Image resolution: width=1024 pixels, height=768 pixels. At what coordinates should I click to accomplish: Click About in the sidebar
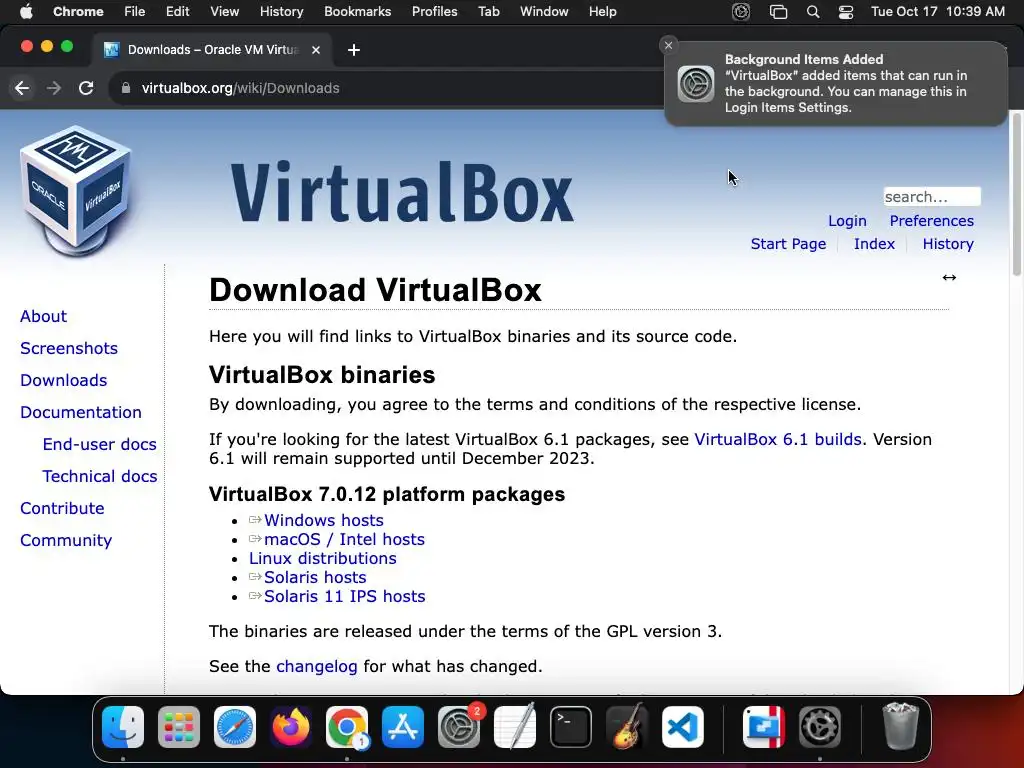coord(43,316)
